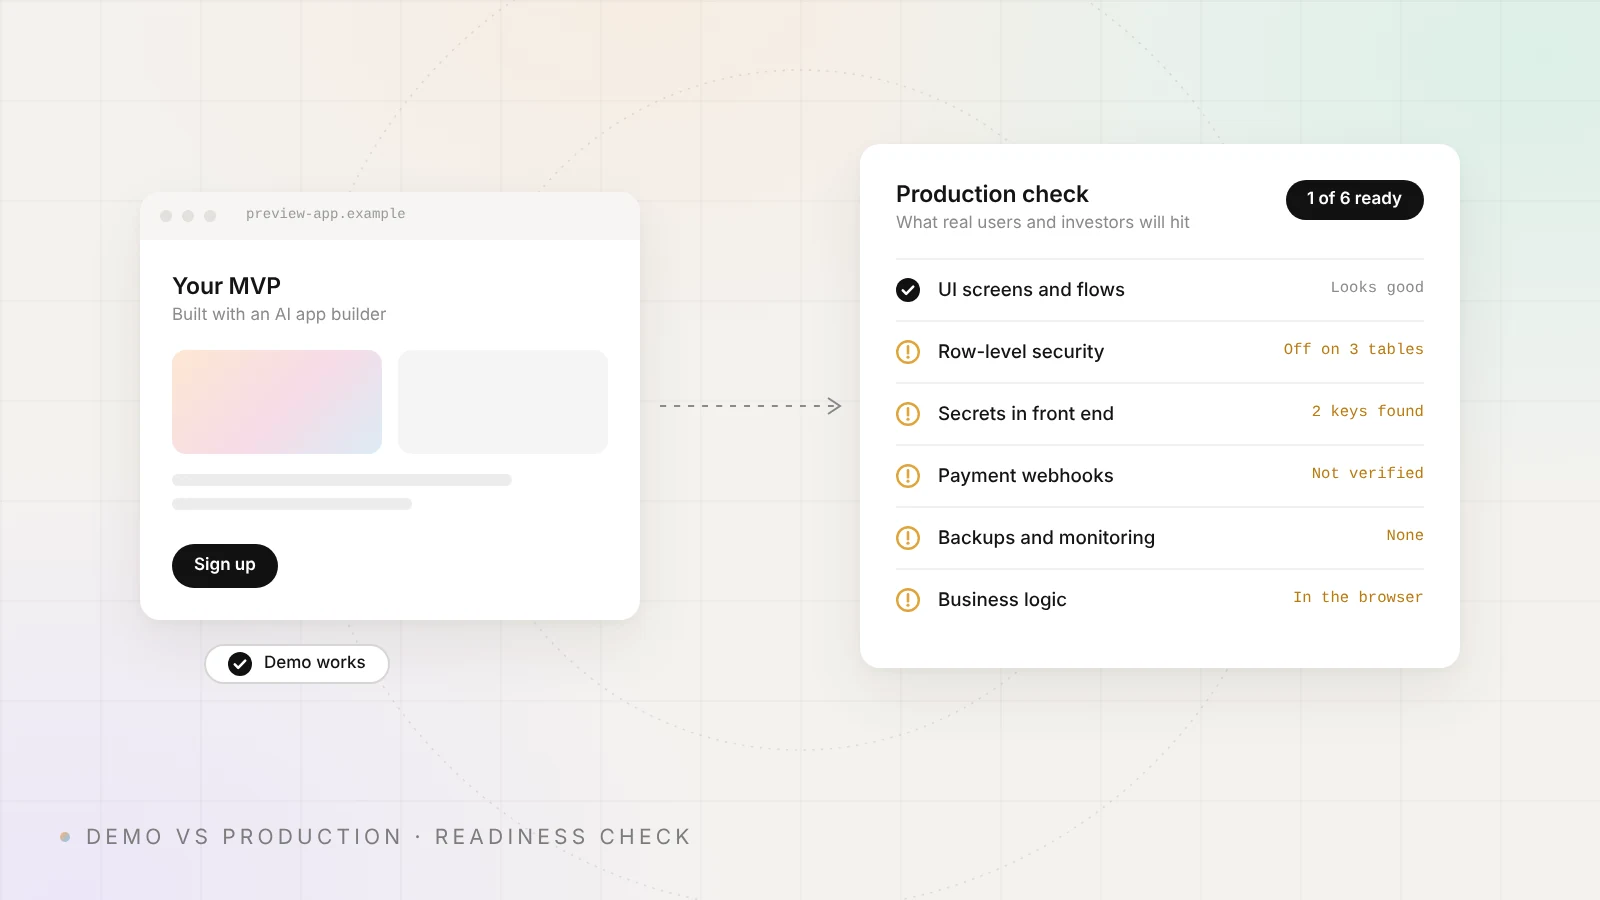Image resolution: width=1600 pixels, height=900 pixels.
Task: Click the Secrets in front end label
Action: (x=1026, y=414)
